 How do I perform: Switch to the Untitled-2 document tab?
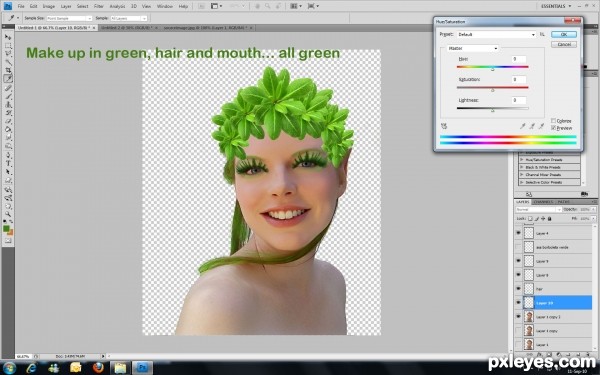128,28
